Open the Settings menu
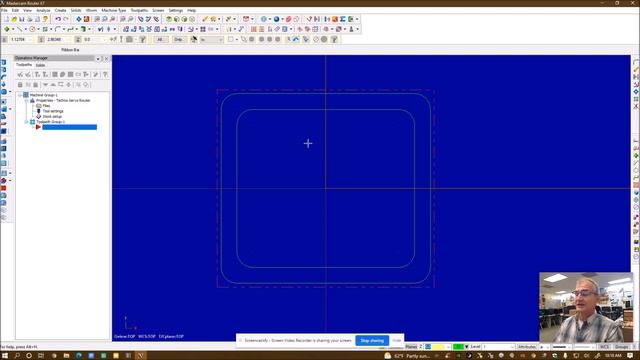 click(176, 10)
